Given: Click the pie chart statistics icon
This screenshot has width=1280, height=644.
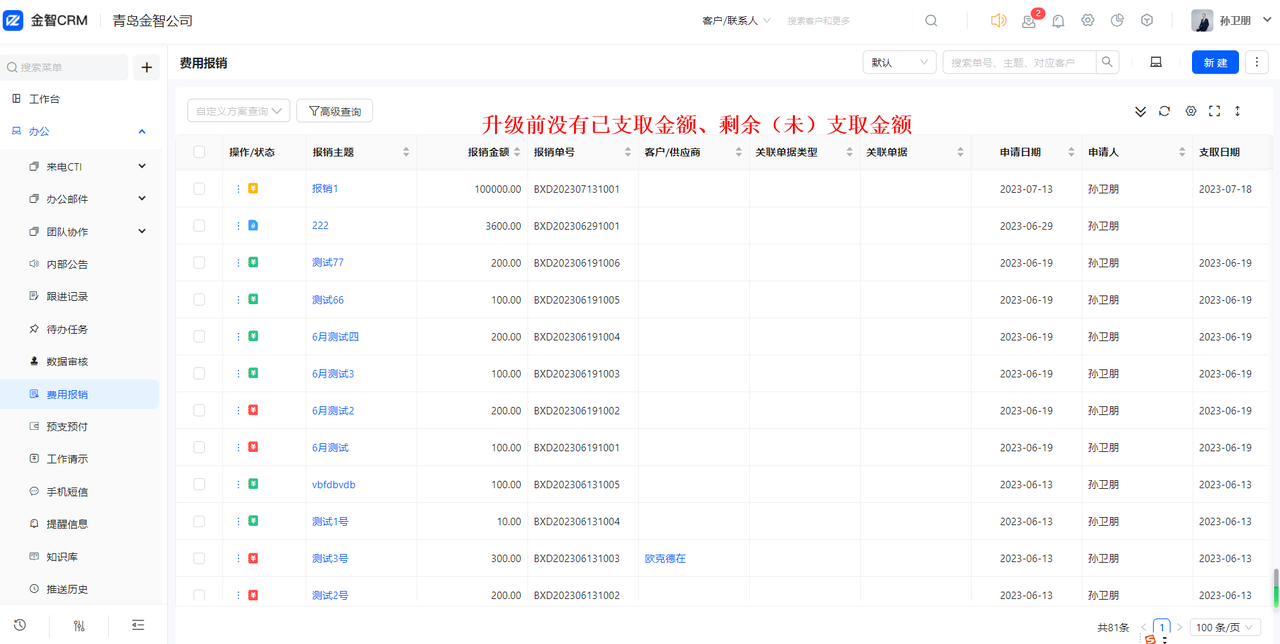Looking at the screenshot, I should coord(1118,21).
